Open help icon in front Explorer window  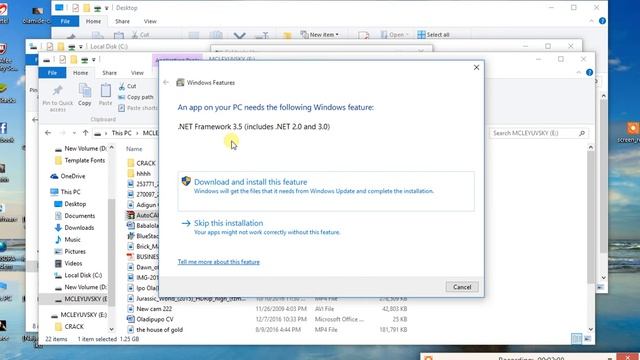pyautogui.click(x=589, y=72)
